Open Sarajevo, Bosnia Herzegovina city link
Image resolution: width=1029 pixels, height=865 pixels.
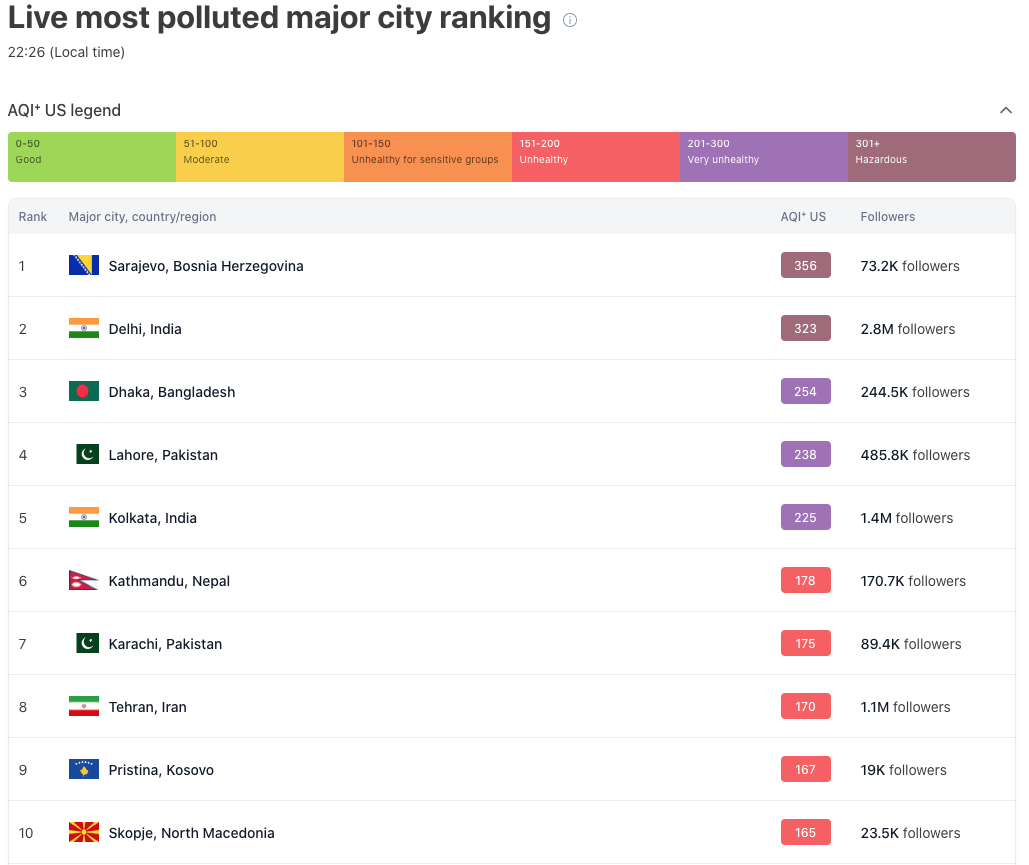206,266
